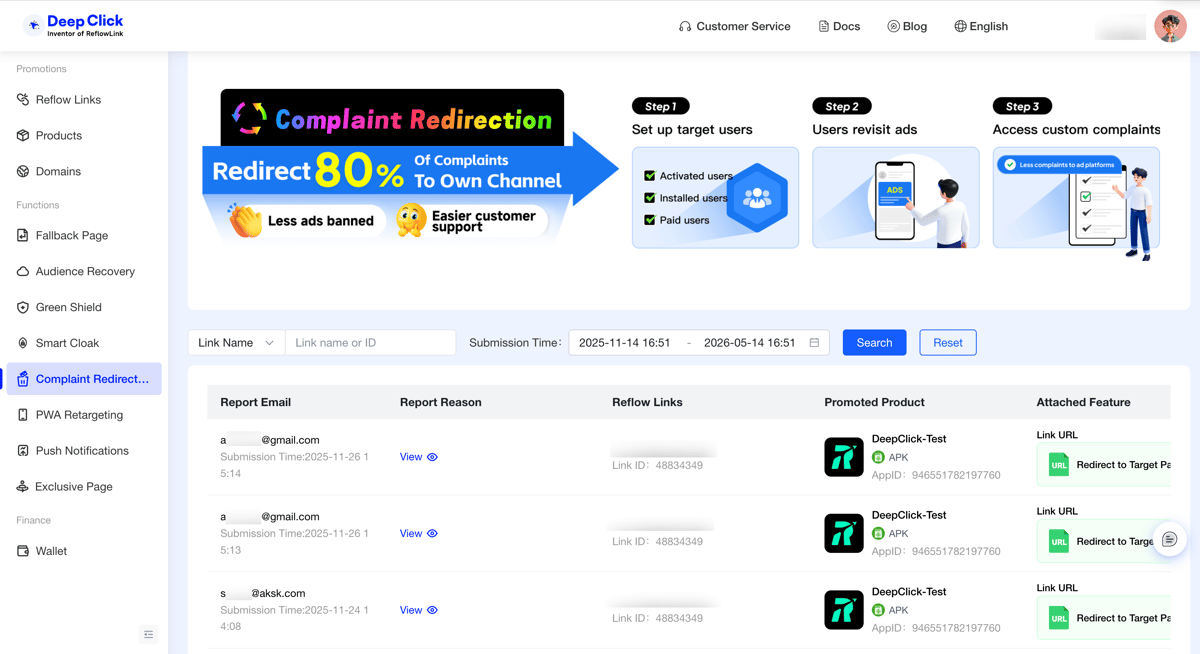Select Push Notifications in sidebar
The height and width of the screenshot is (654, 1200).
tap(84, 451)
